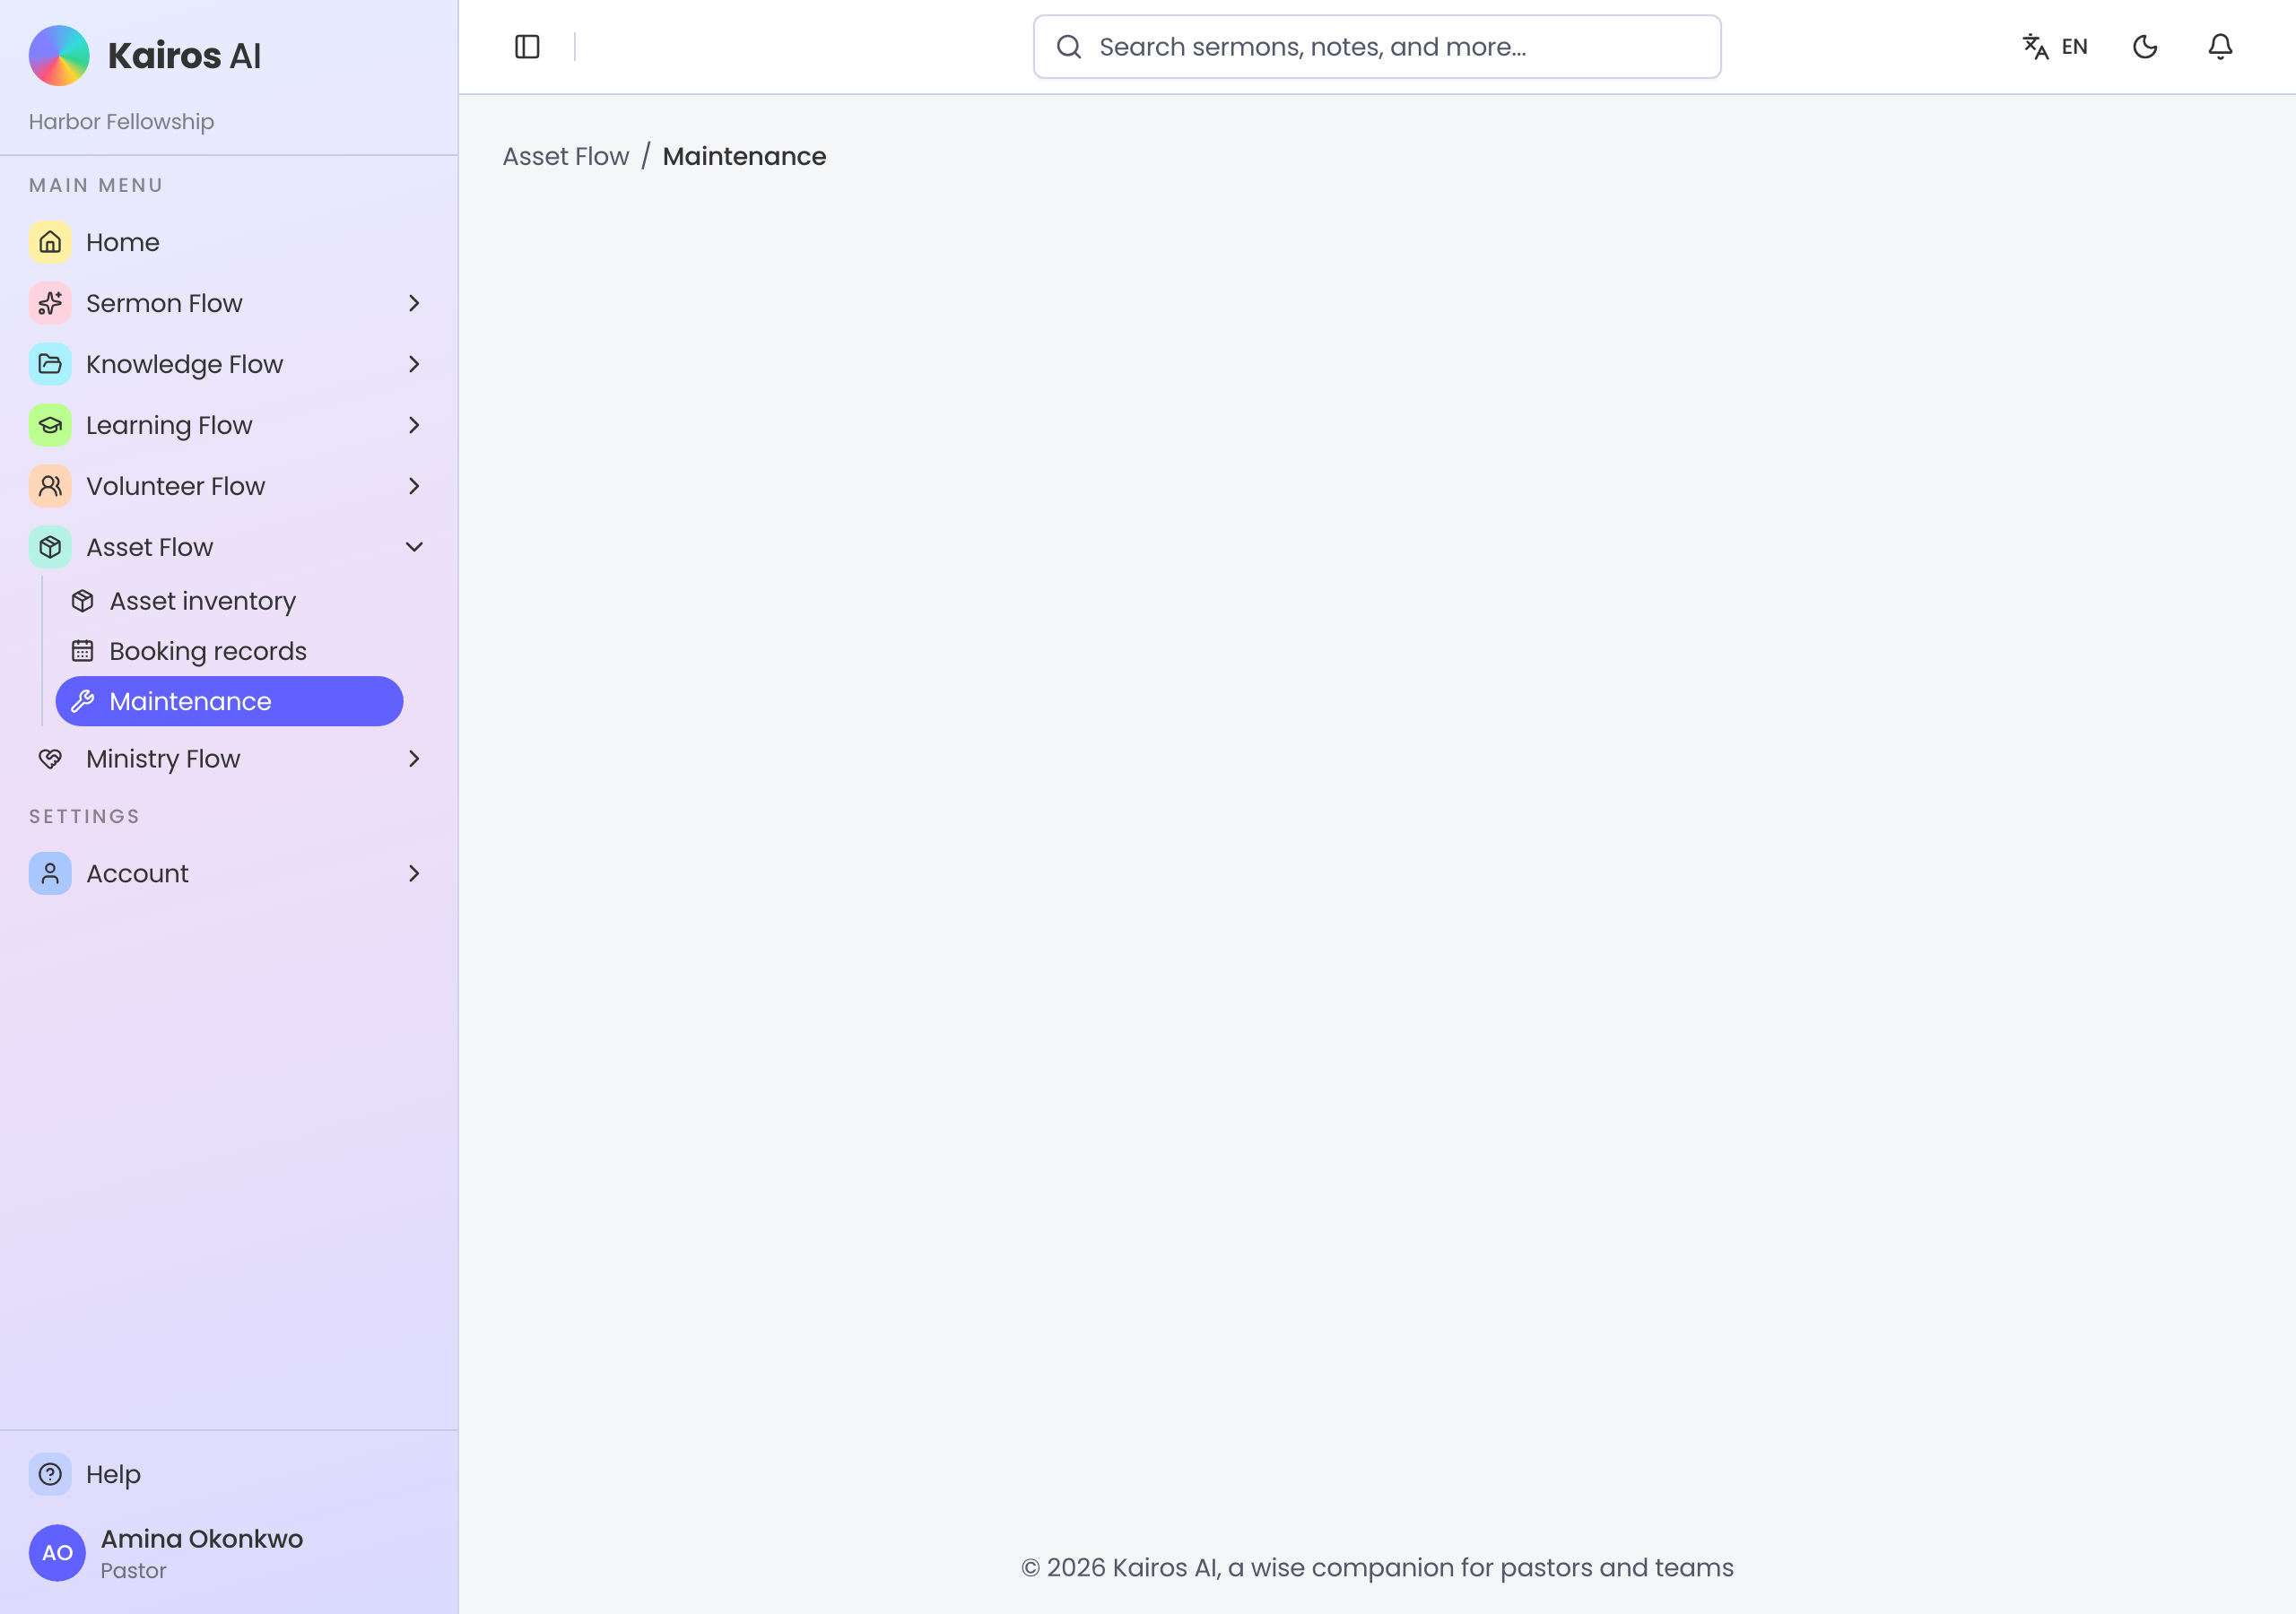
Task: Switch to dark mode moon icon
Action: click(2145, 47)
